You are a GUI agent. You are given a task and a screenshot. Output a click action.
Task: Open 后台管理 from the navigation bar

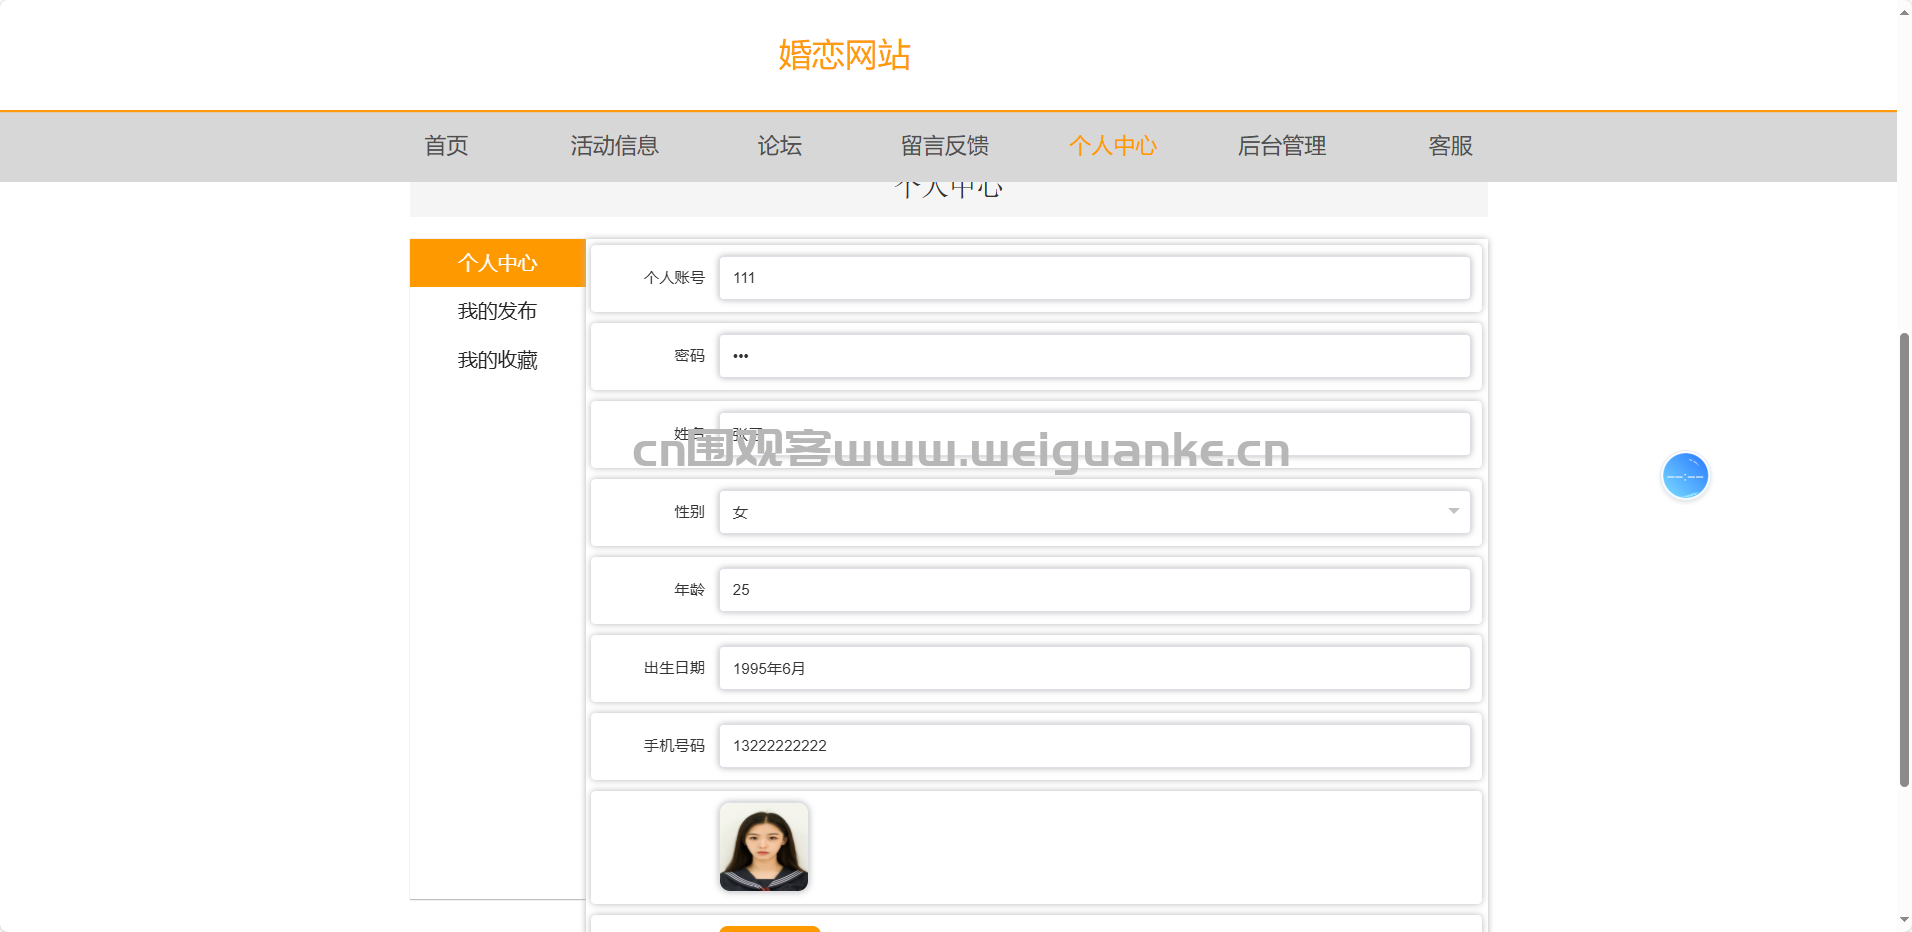click(1281, 146)
